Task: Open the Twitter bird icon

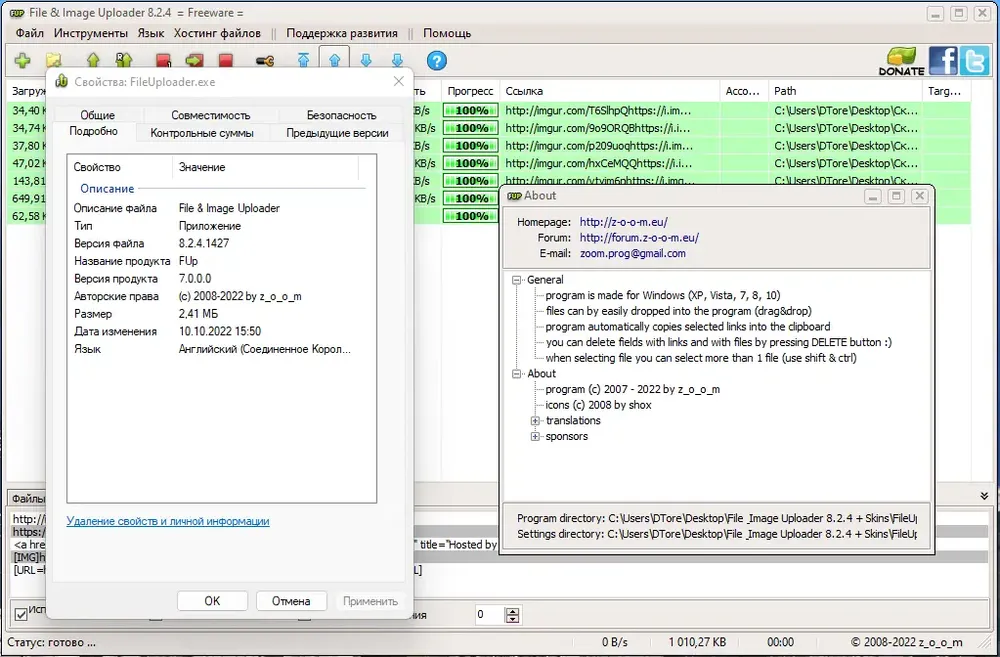Action: pyautogui.click(x=974, y=61)
